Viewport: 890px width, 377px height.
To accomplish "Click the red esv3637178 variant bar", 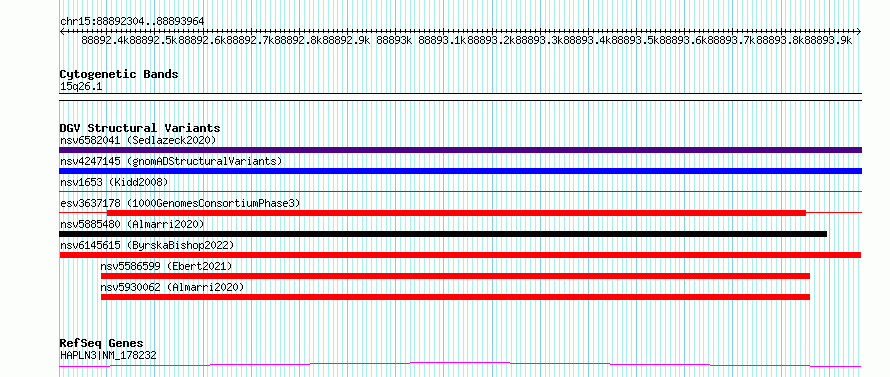I will pos(456,213).
